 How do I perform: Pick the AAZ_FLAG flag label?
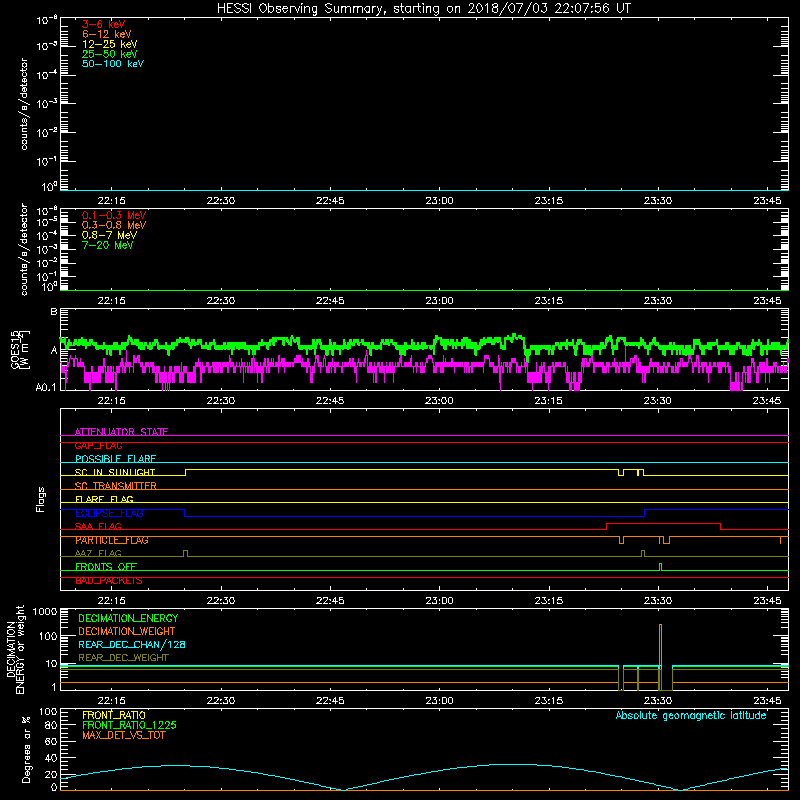click(98, 554)
